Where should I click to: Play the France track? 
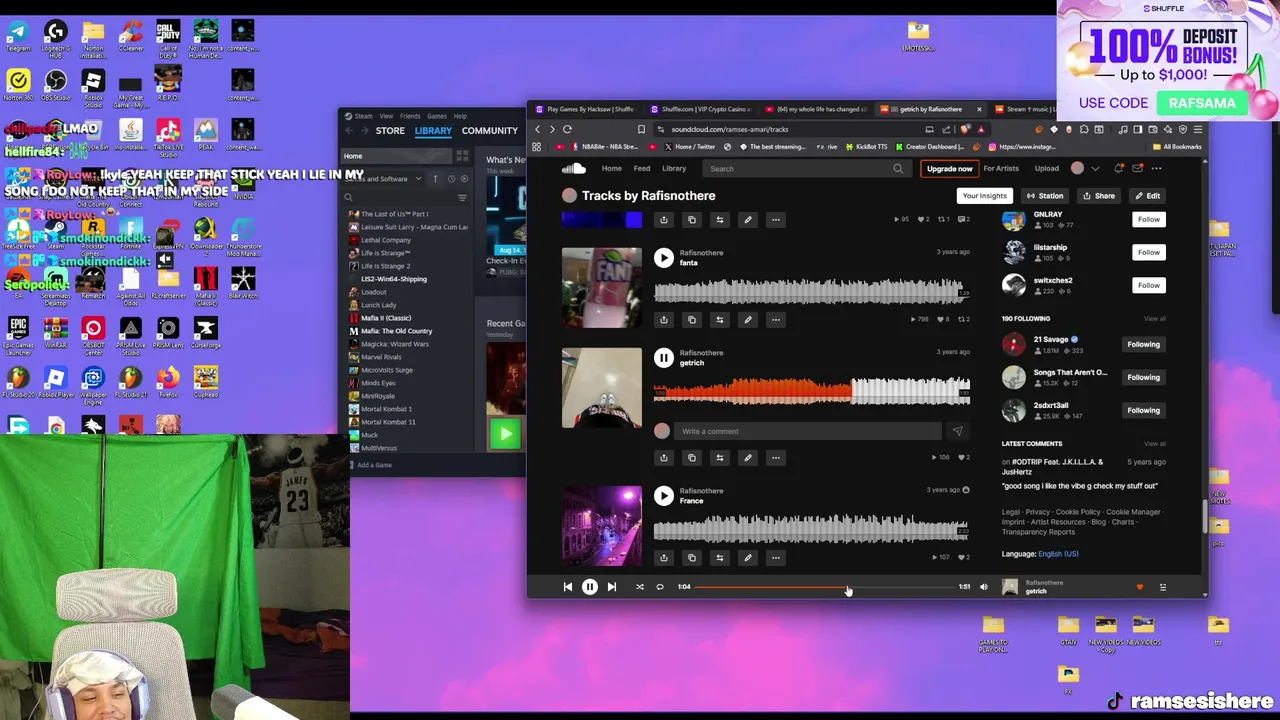pos(663,495)
